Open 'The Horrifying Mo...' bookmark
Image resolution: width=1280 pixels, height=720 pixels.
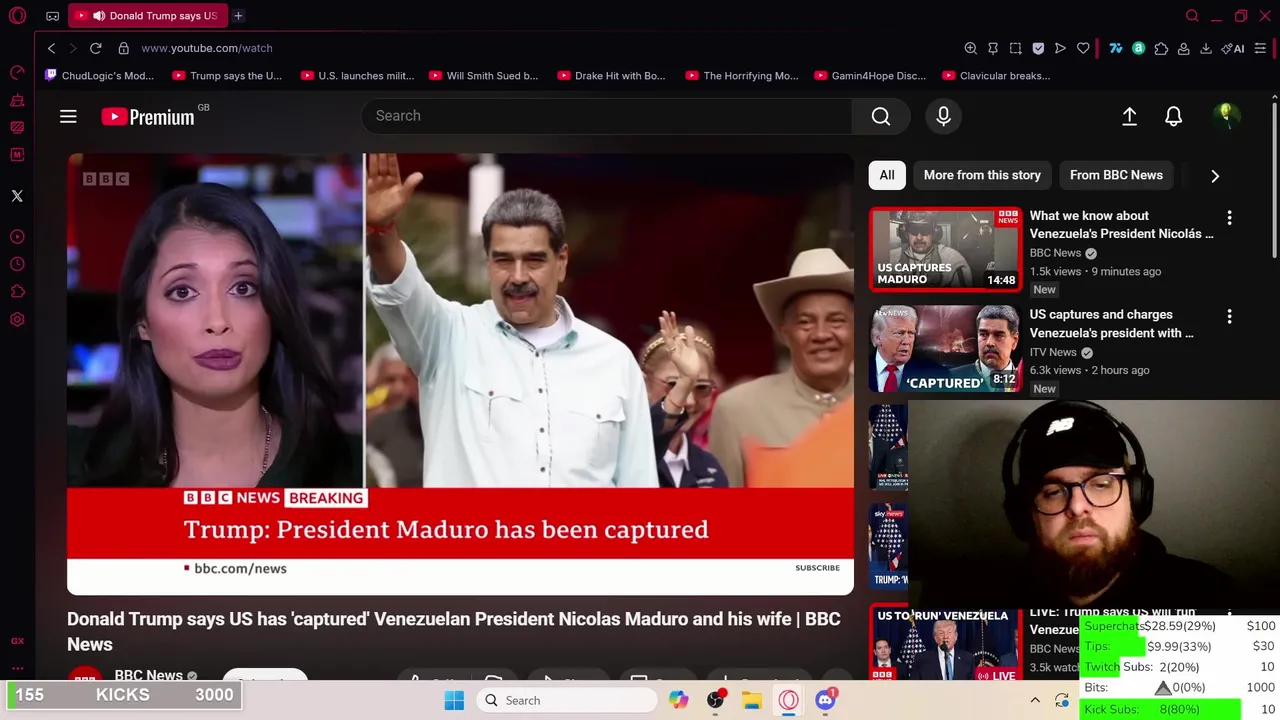pyautogui.click(x=741, y=76)
